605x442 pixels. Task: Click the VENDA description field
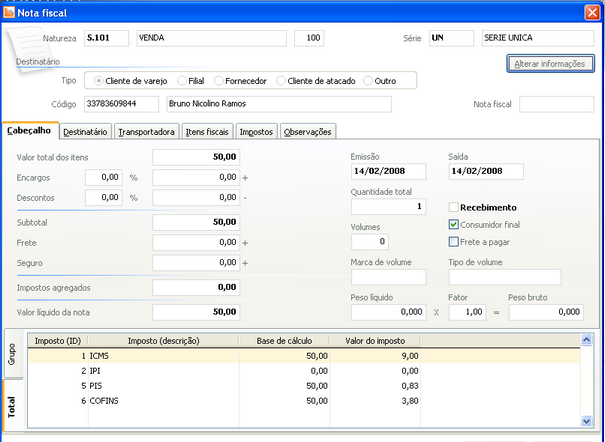pos(211,38)
